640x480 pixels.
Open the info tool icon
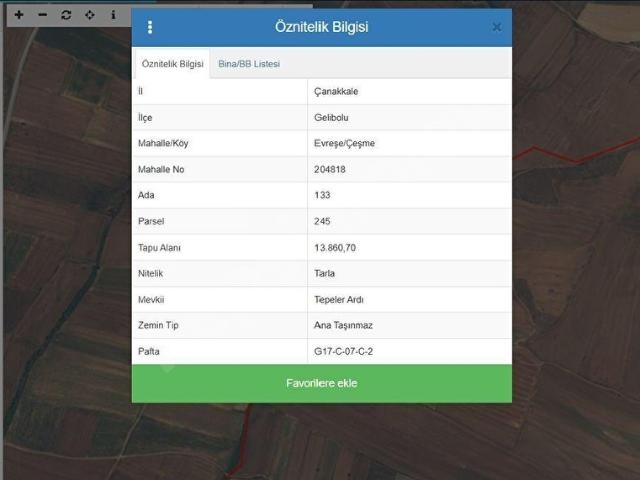[113, 15]
